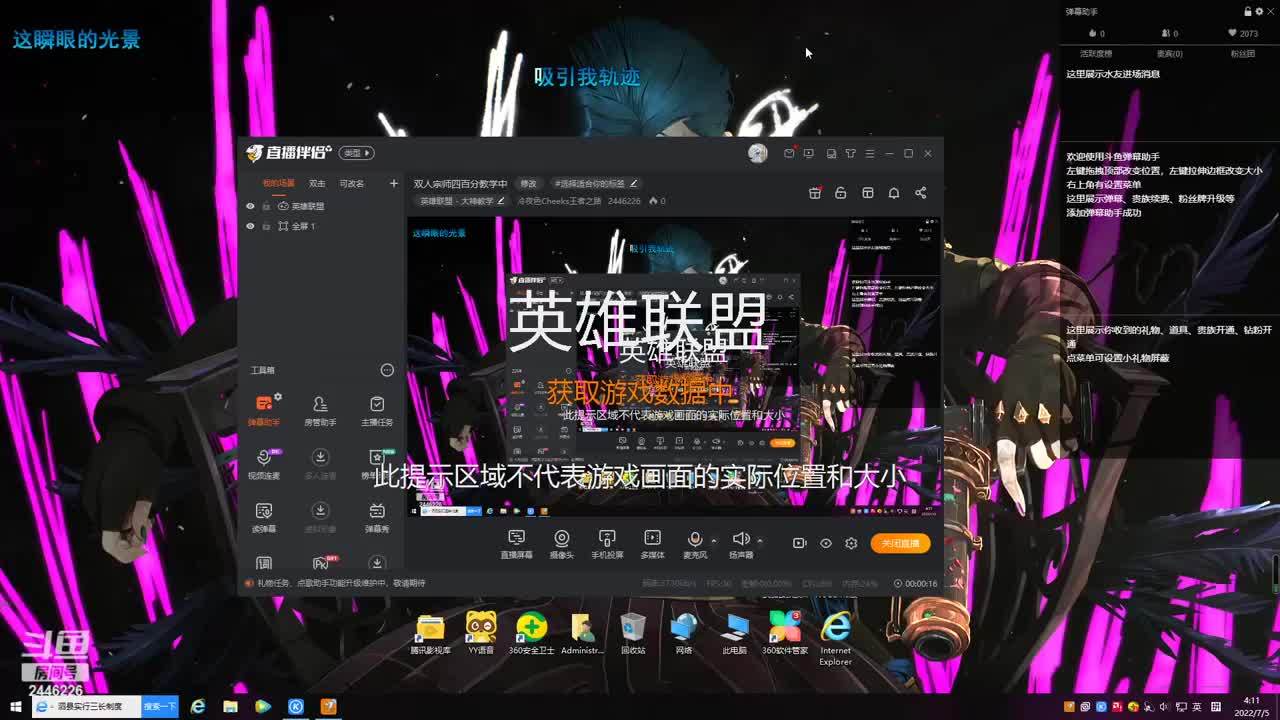Switch to the 可改名 scene tab
This screenshot has height=720, width=1280.
point(352,184)
